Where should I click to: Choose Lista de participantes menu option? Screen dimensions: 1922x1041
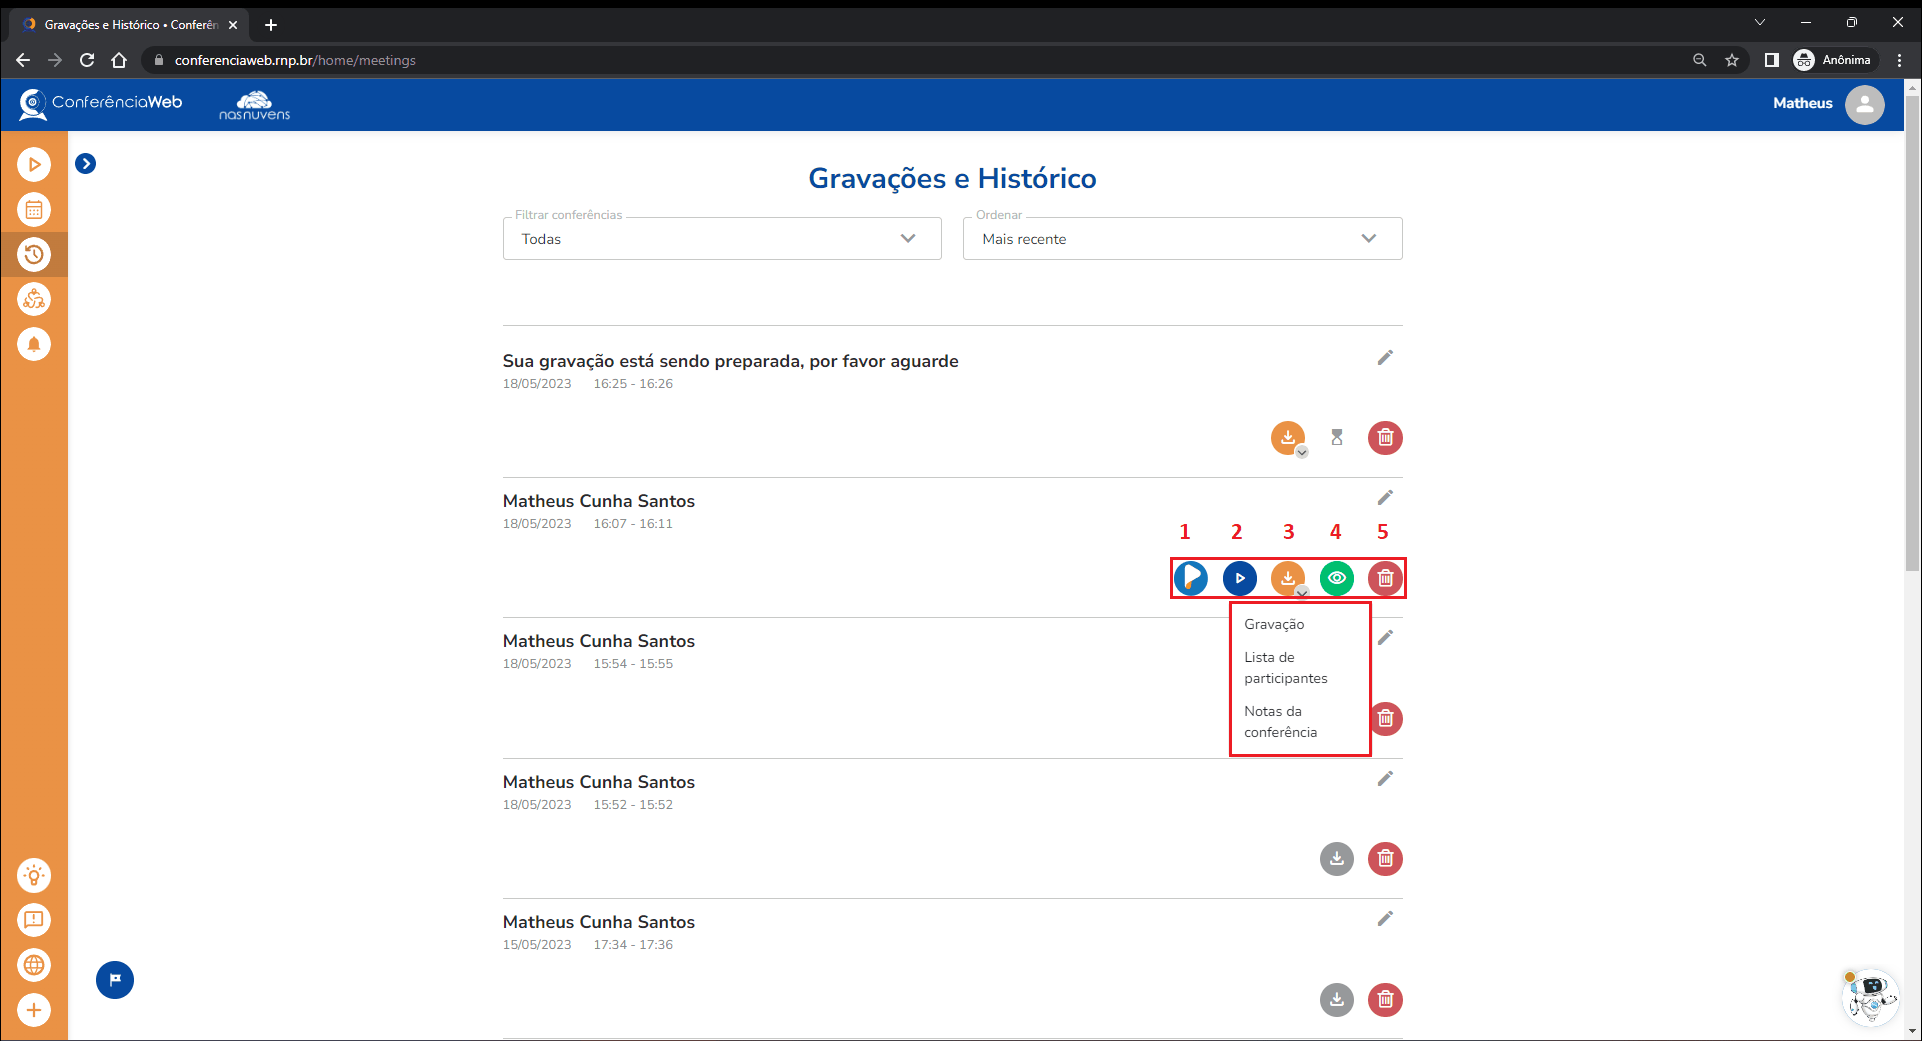point(1285,668)
